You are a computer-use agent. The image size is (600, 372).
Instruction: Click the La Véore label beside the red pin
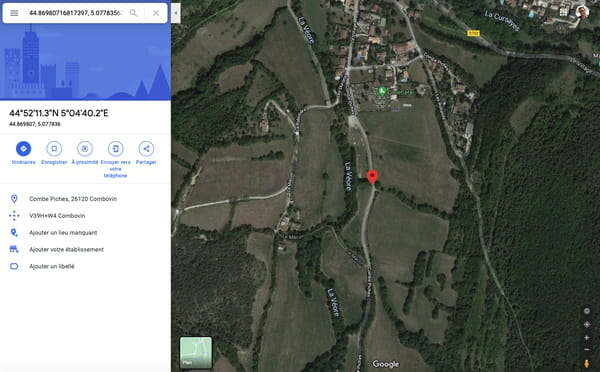pos(348,176)
